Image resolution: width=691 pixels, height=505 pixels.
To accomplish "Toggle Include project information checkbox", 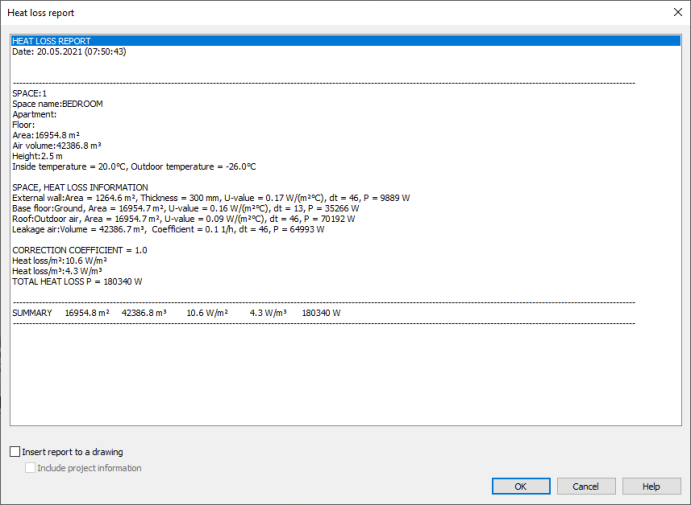I will (30, 468).
